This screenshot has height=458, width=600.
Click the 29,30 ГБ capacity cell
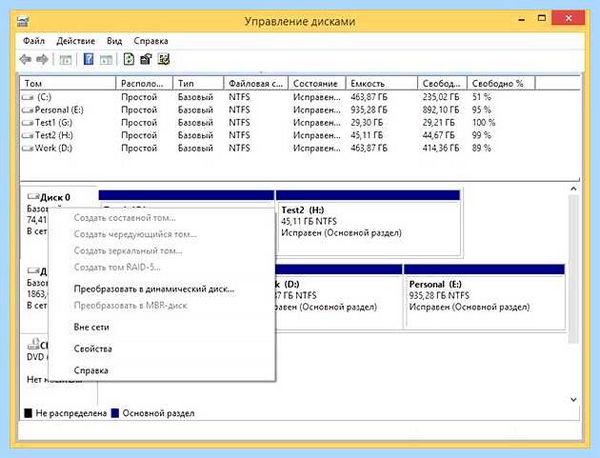pyautogui.click(x=367, y=123)
